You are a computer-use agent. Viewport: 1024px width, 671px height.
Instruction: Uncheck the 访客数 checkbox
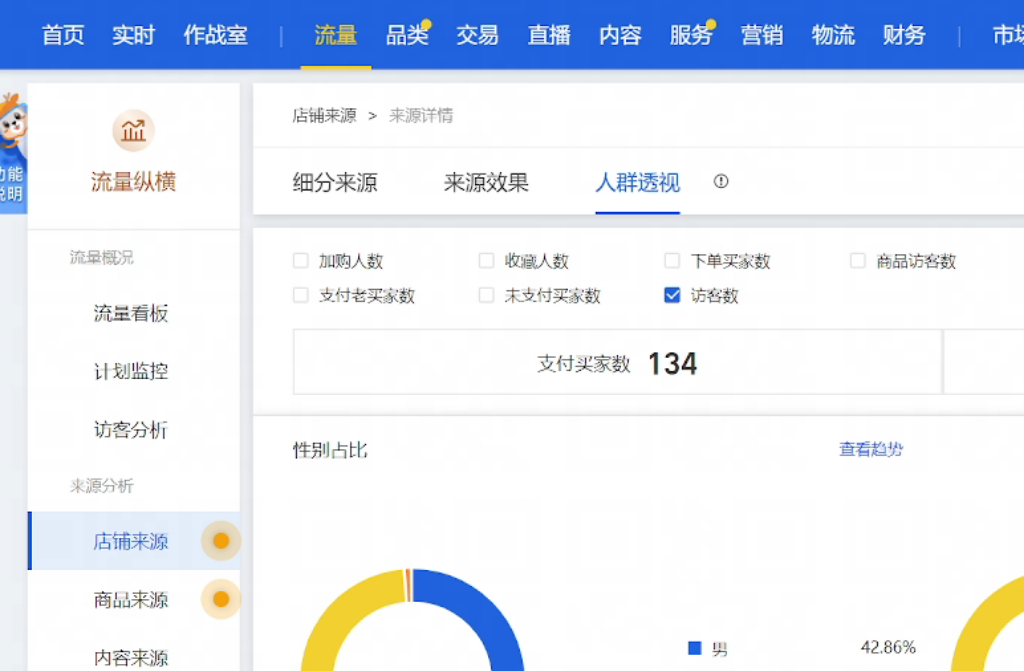click(x=672, y=295)
